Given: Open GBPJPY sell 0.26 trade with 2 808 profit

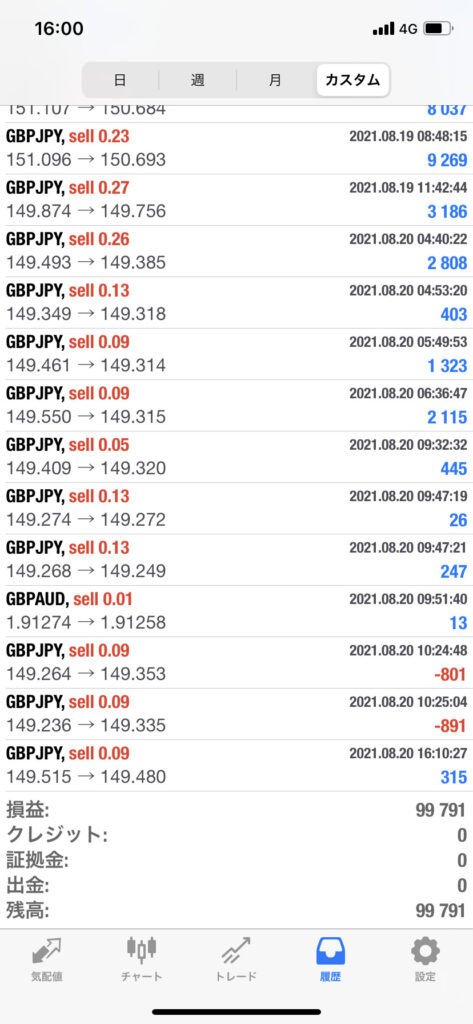Looking at the screenshot, I should tap(236, 251).
